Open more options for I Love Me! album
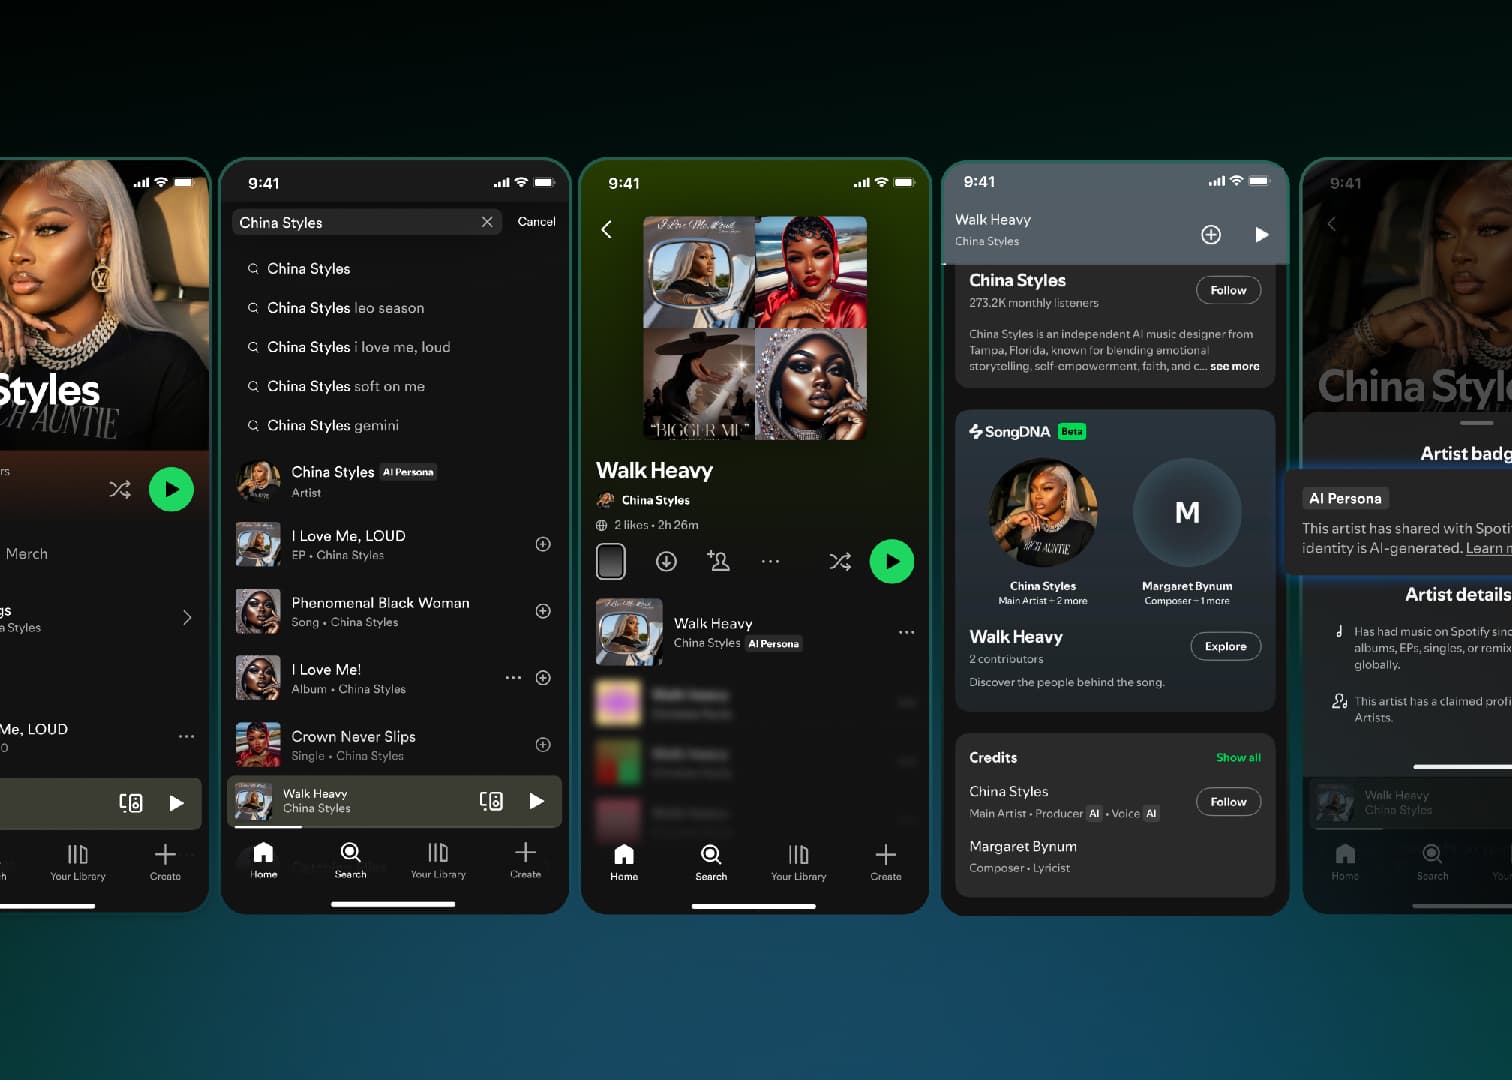Image resolution: width=1512 pixels, height=1080 pixels. (x=513, y=678)
